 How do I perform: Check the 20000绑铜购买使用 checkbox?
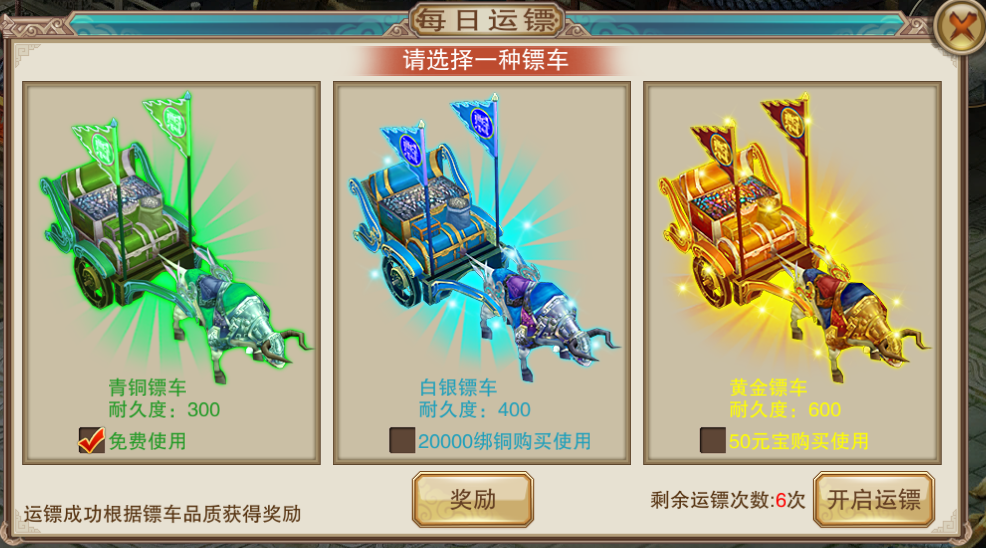402,440
